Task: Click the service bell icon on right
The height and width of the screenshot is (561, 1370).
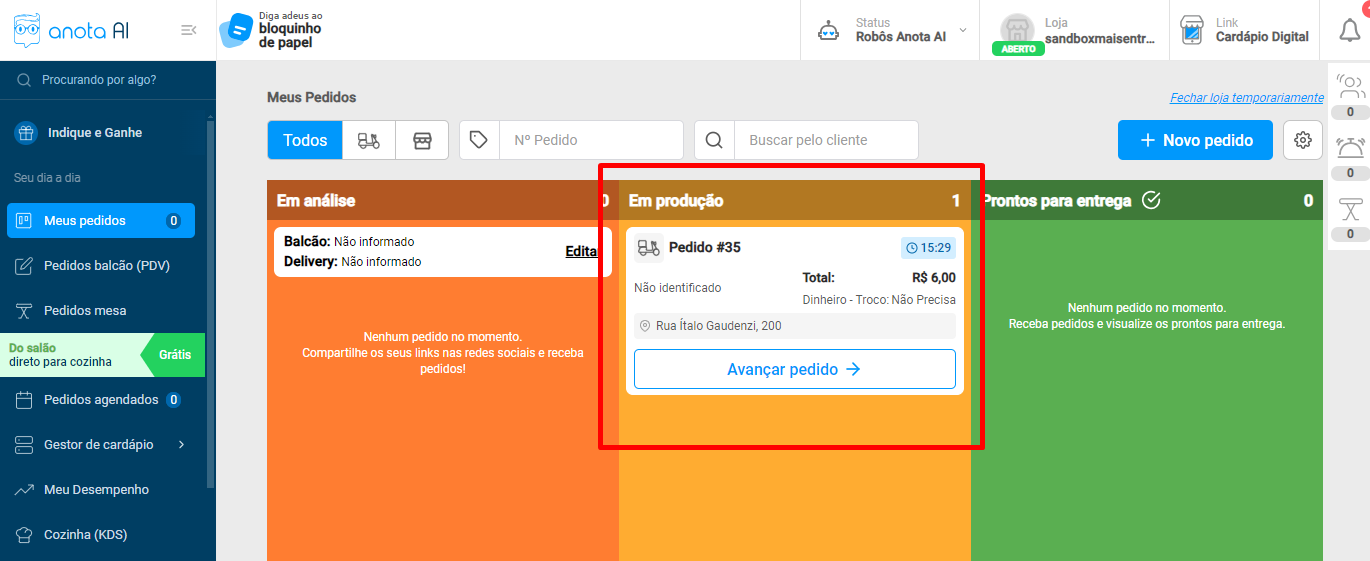Action: click(1350, 148)
